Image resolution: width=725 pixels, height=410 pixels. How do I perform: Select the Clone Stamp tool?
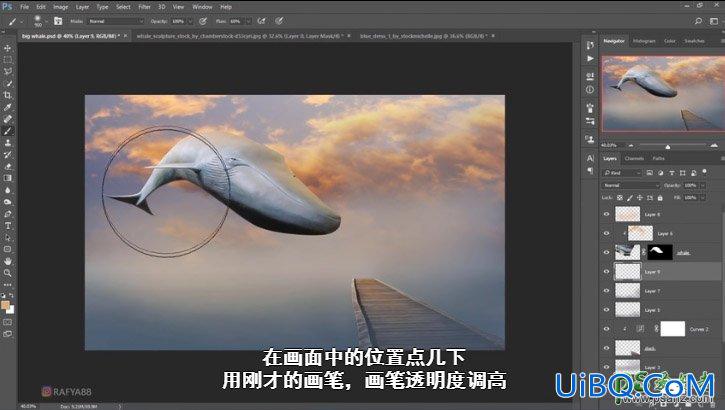click(8, 143)
